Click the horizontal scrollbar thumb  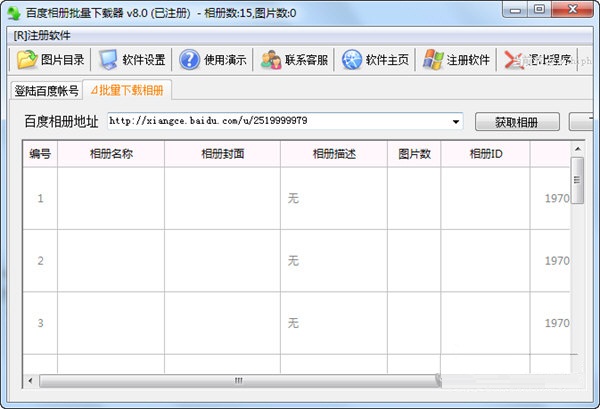[239, 381]
